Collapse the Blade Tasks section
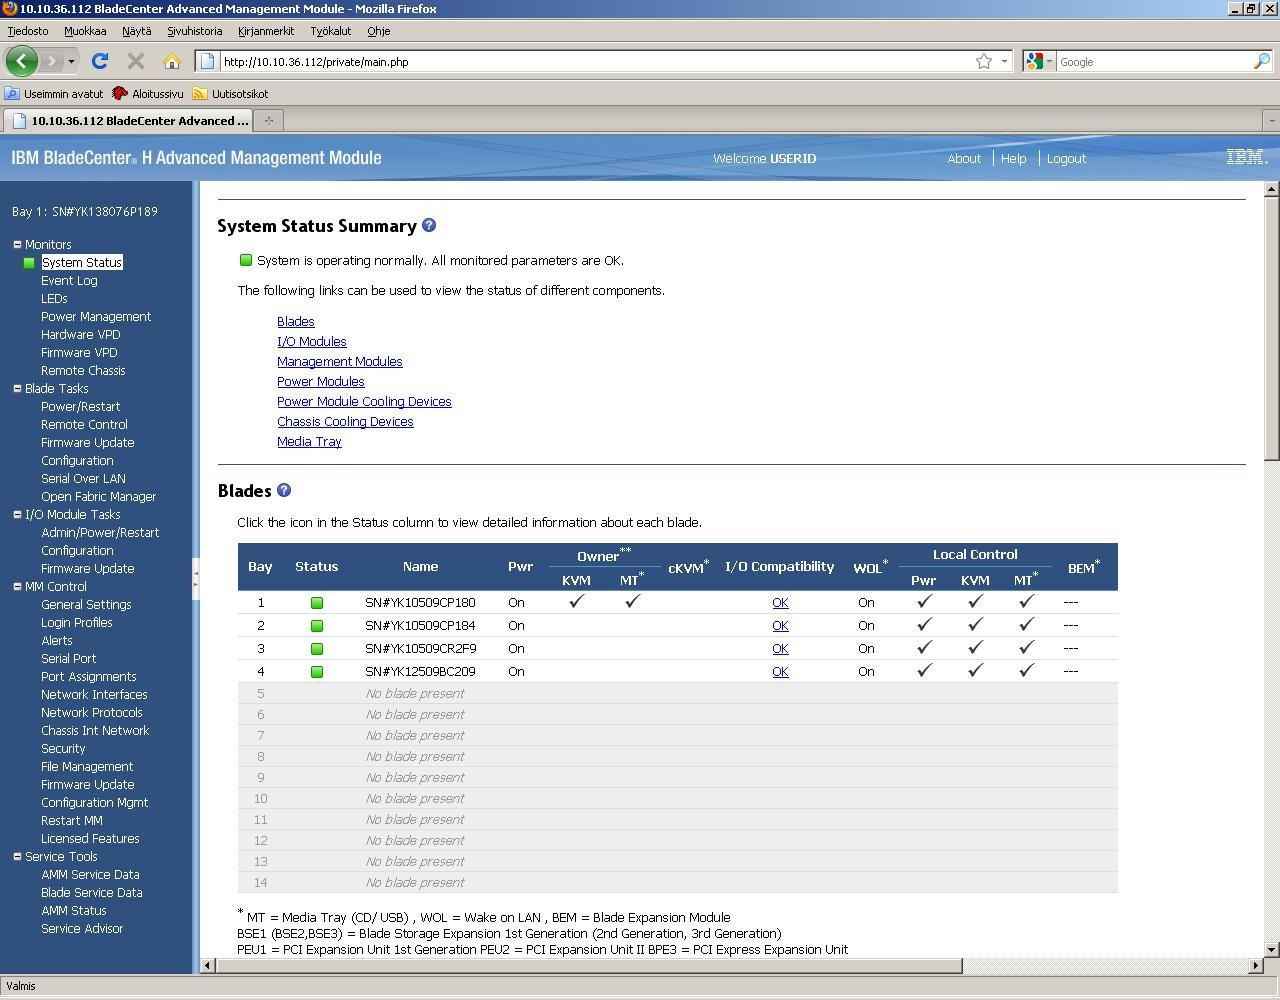Image resolution: width=1280 pixels, height=1000 pixels. tap(17, 388)
